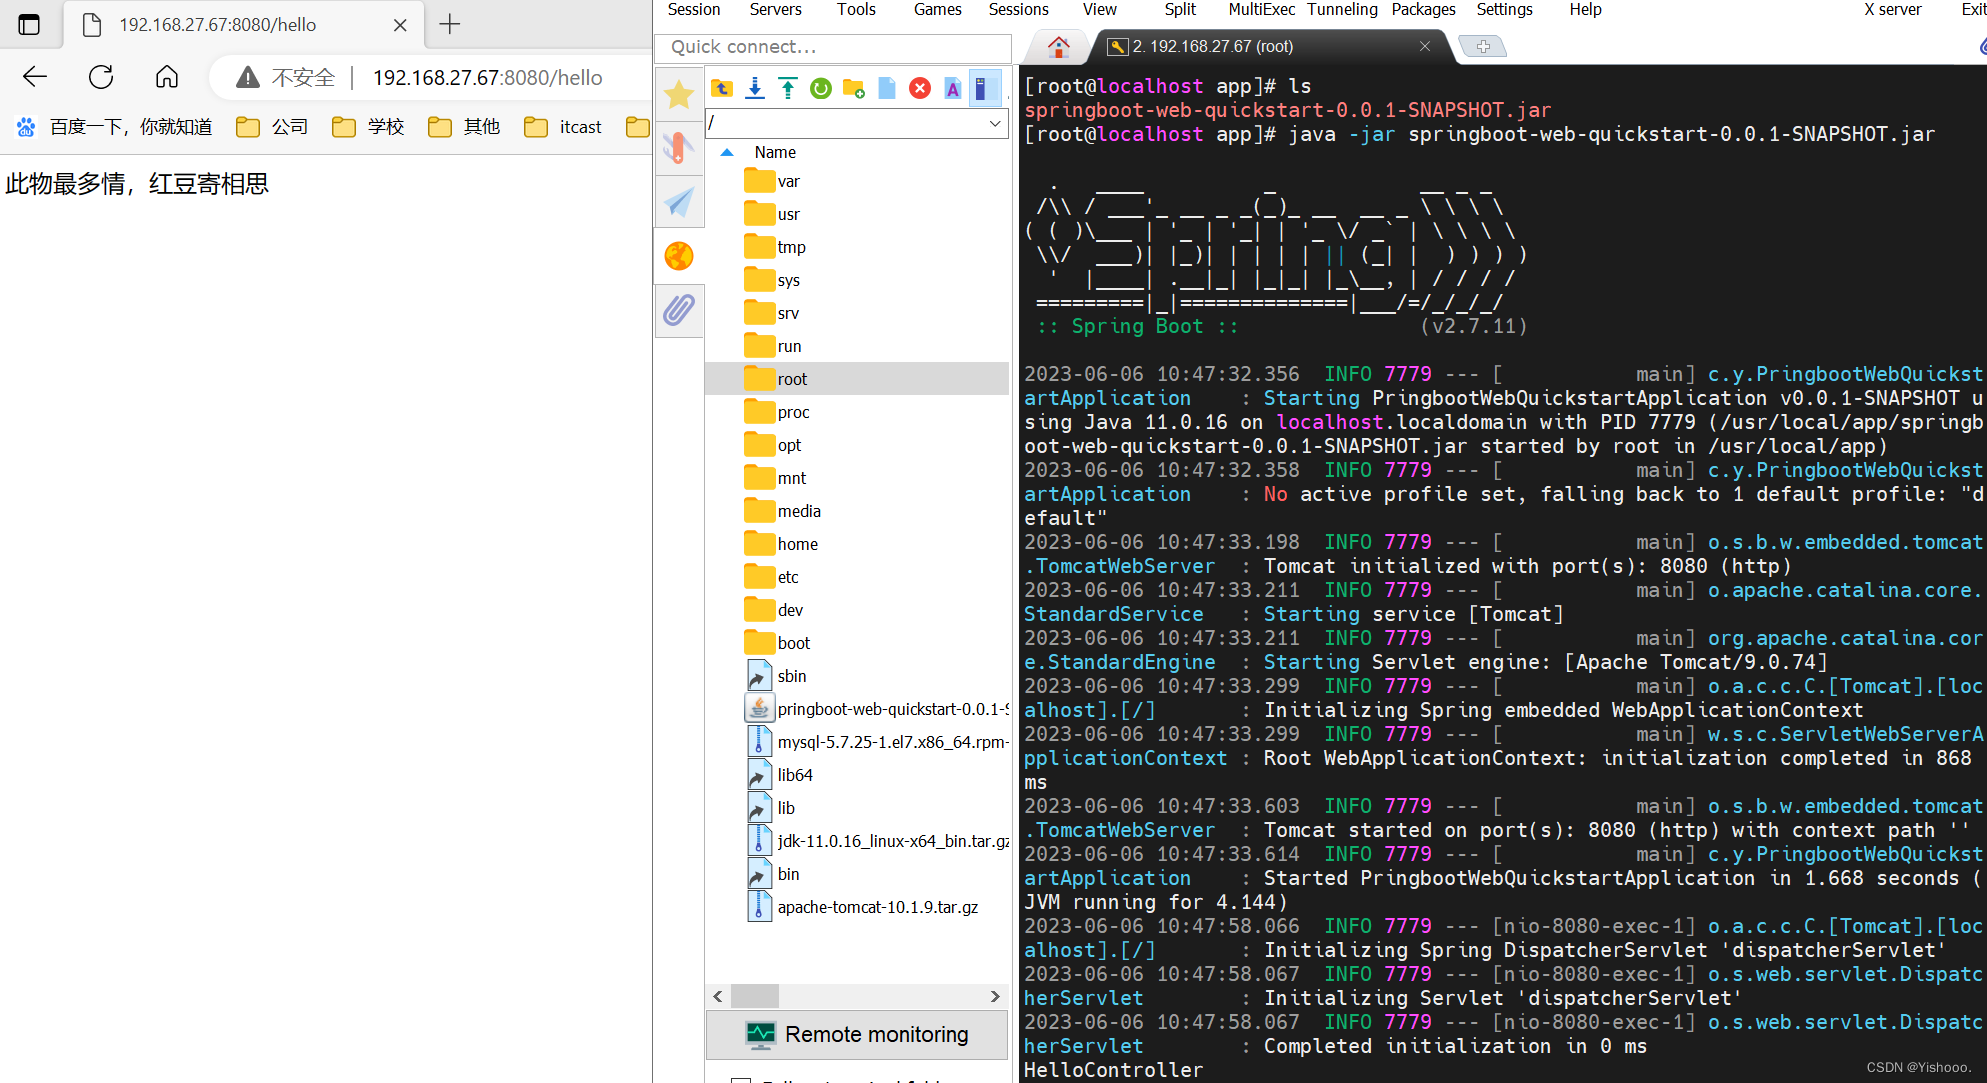Open the View menu
This screenshot has width=1987, height=1083.
[x=1100, y=9]
